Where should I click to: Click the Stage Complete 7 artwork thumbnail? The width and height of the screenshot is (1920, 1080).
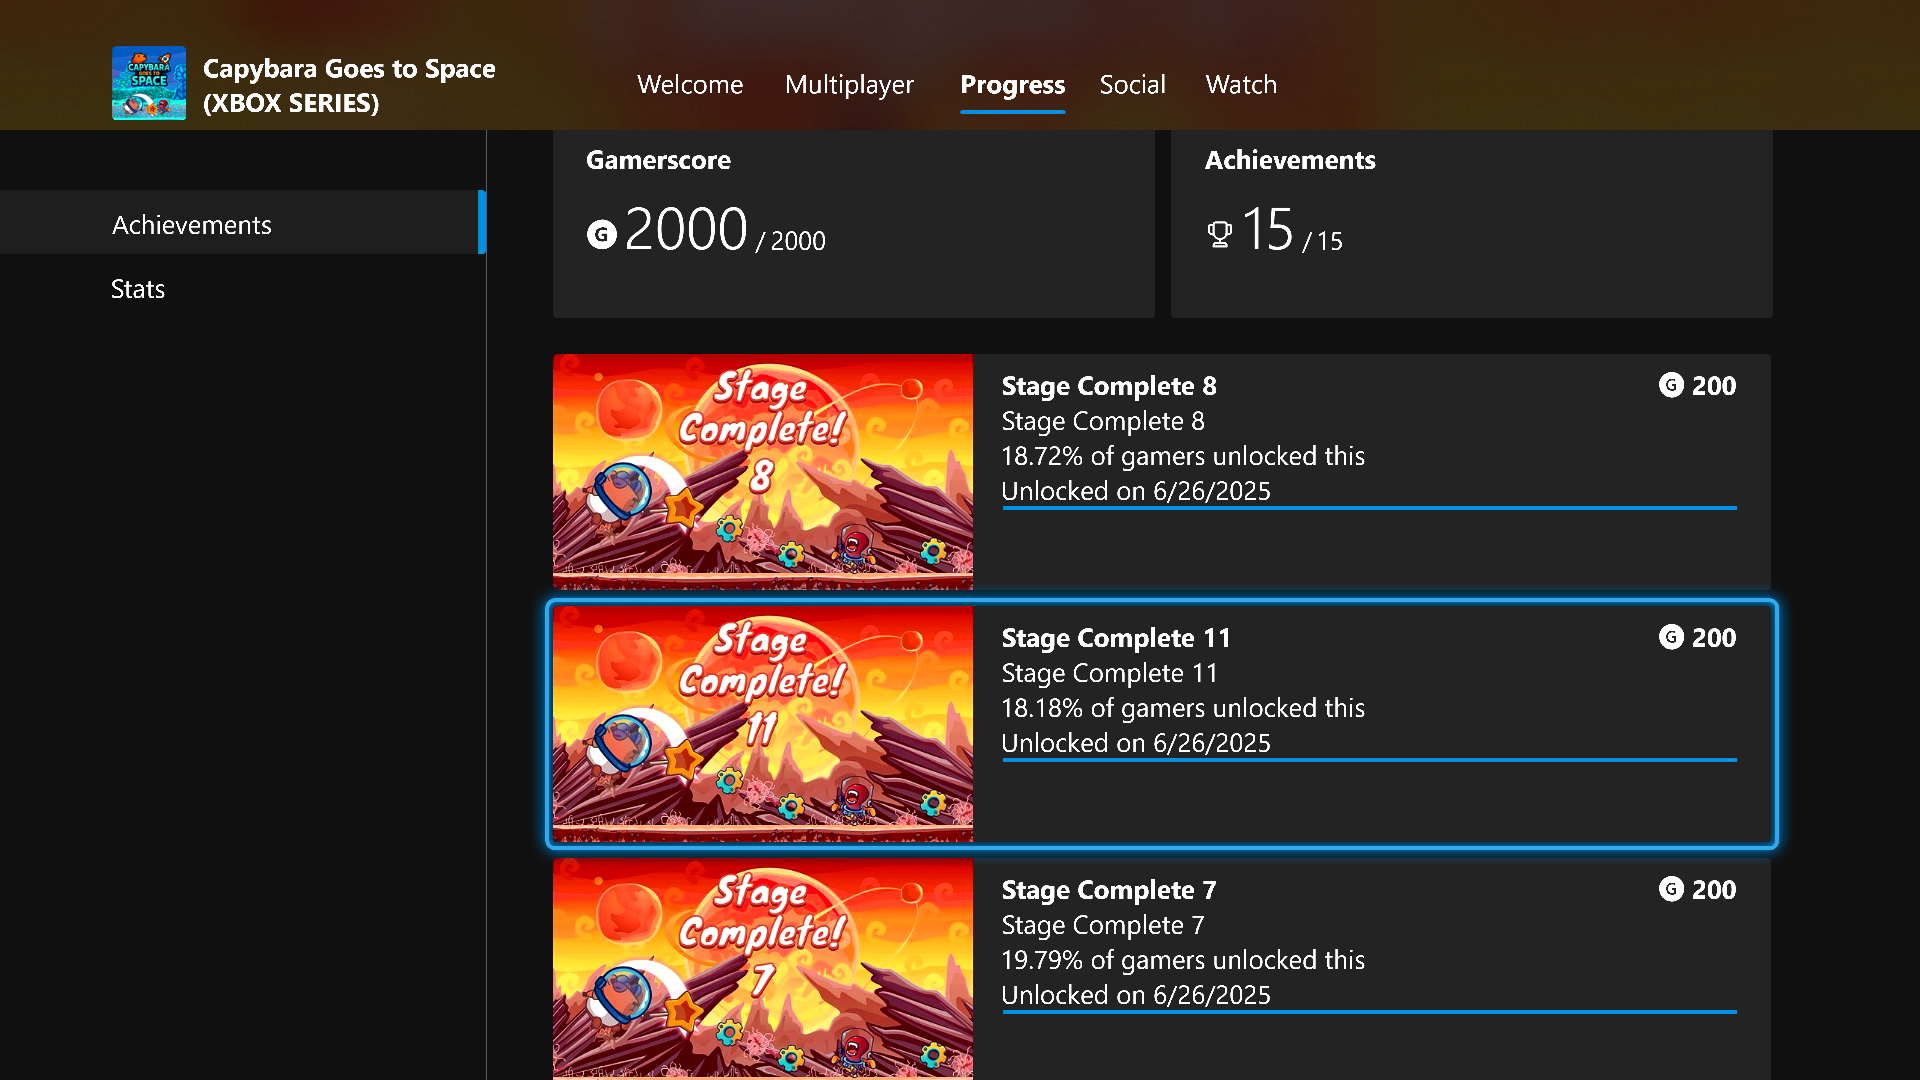coord(762,967)
